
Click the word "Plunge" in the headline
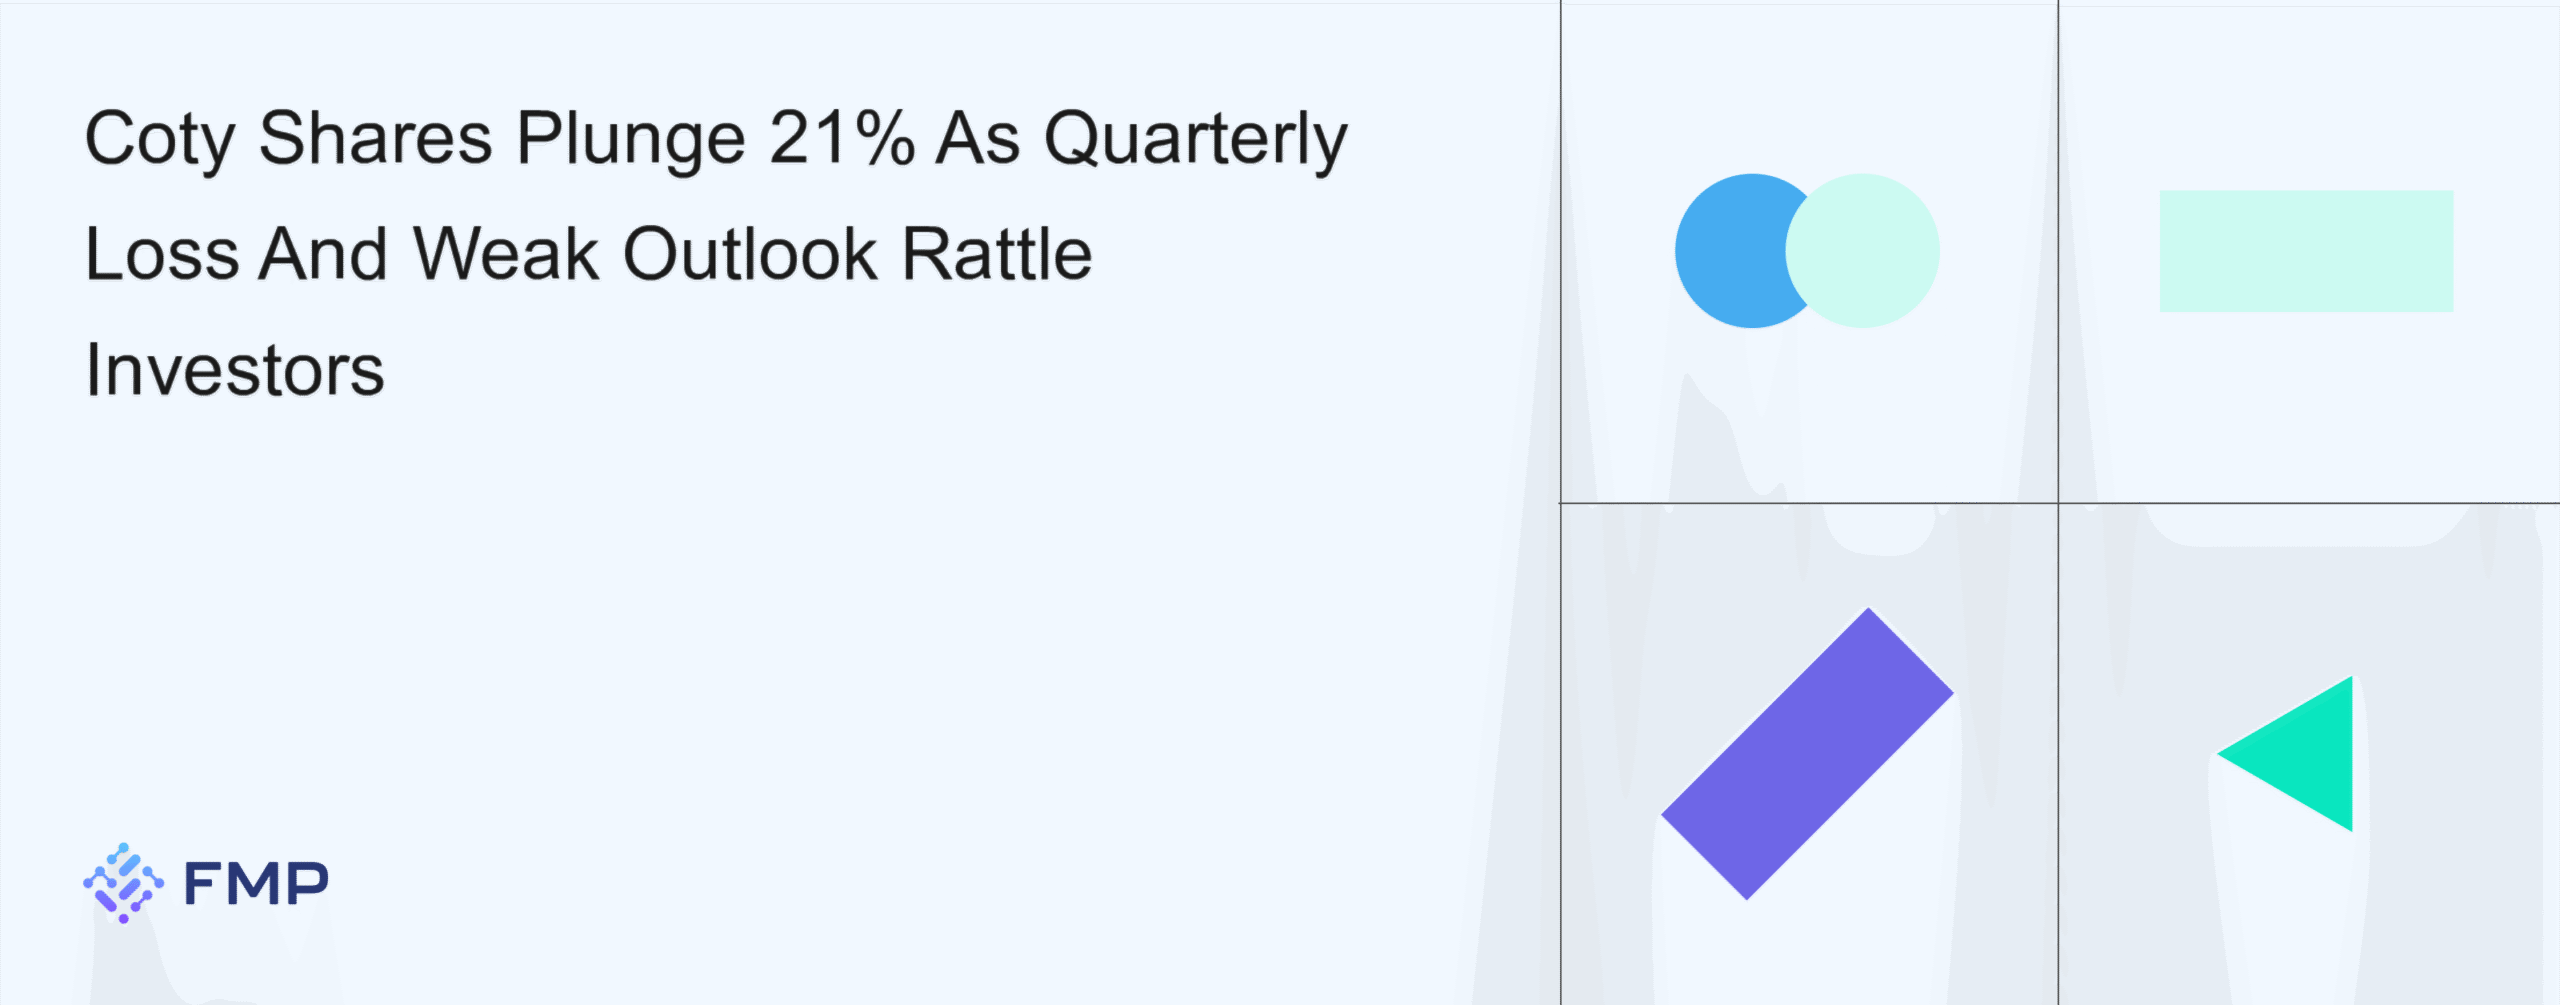(630, 139)
